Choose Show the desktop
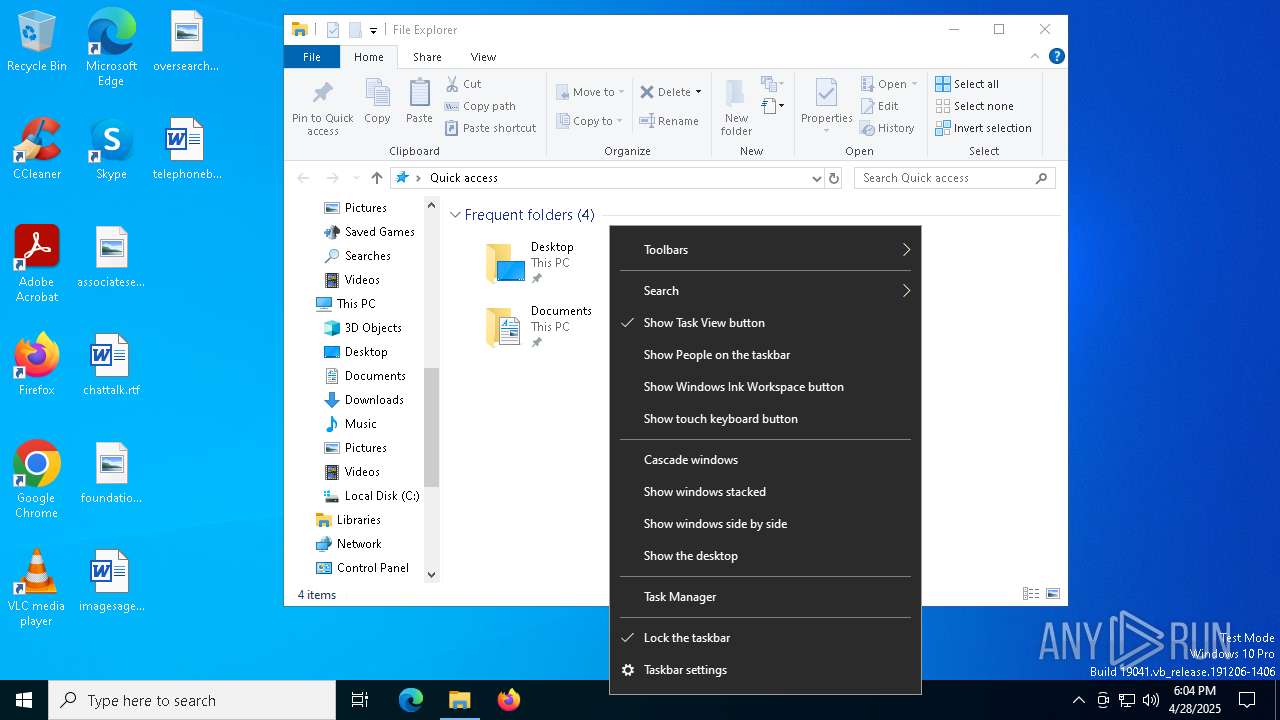1280x720 pixels. tap(765, 556)
